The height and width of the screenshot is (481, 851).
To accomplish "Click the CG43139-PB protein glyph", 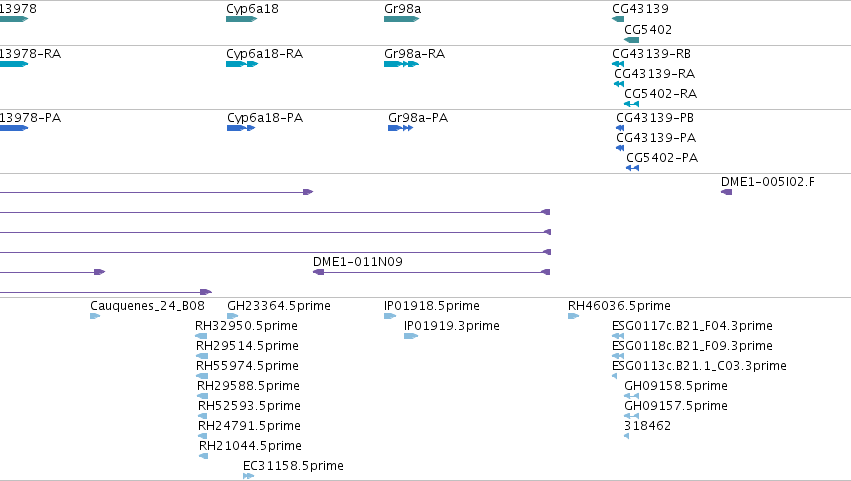I will coord(620,128).
